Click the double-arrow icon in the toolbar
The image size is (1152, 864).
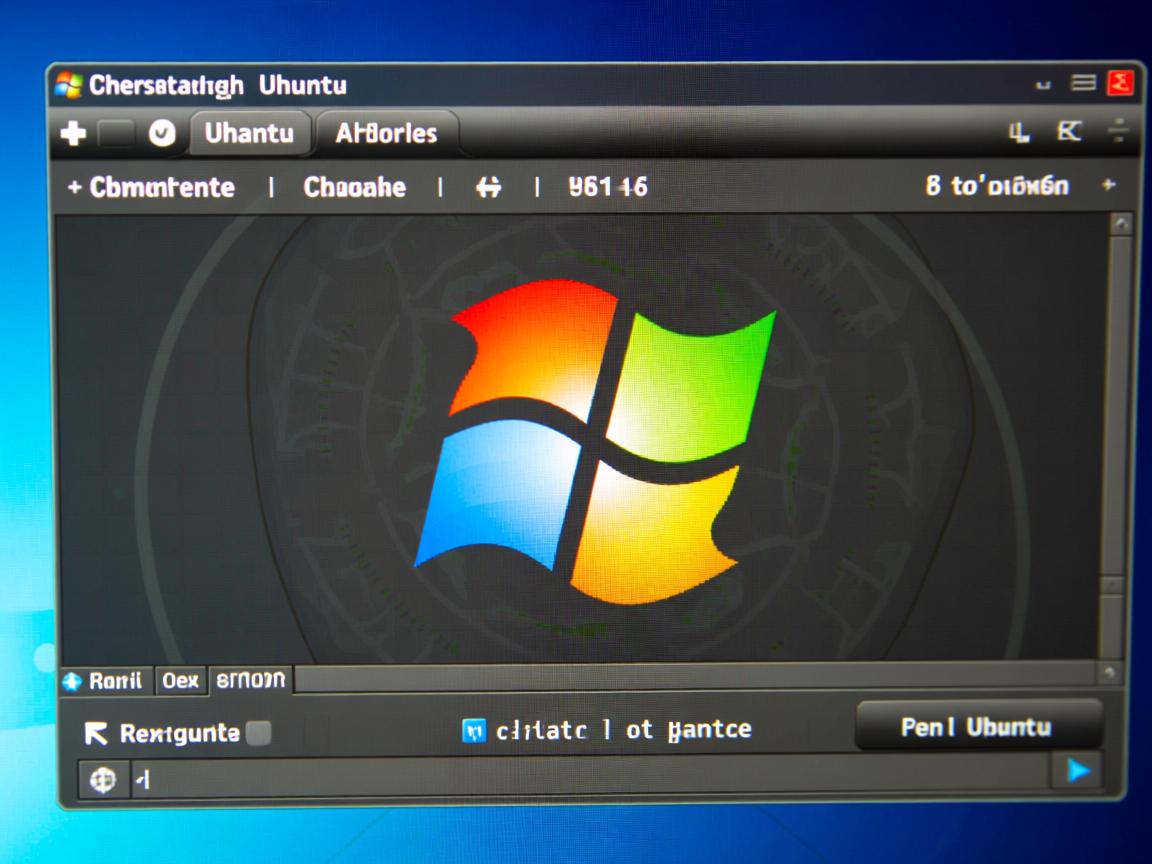coord(488,187)
